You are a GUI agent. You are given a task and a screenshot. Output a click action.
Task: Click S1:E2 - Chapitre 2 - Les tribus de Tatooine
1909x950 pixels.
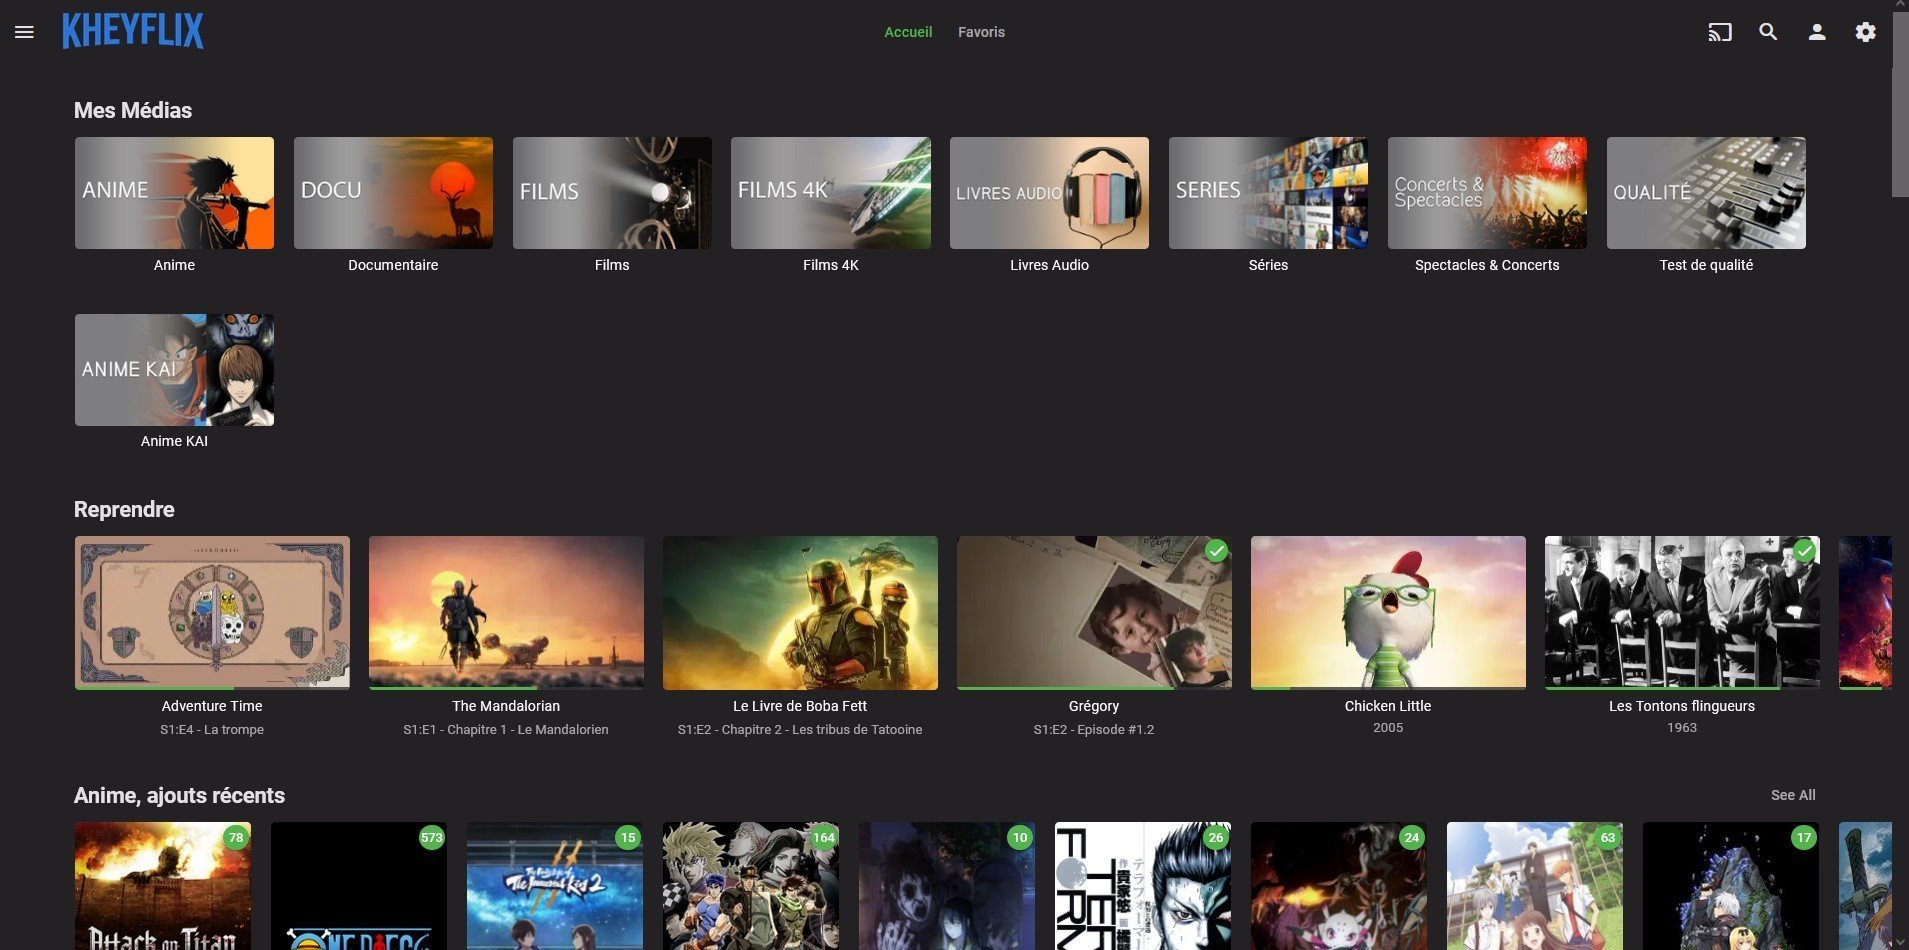[x=800, y=729]
